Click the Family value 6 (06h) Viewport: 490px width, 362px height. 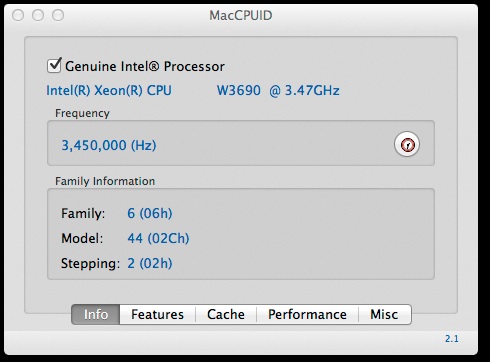150,213
